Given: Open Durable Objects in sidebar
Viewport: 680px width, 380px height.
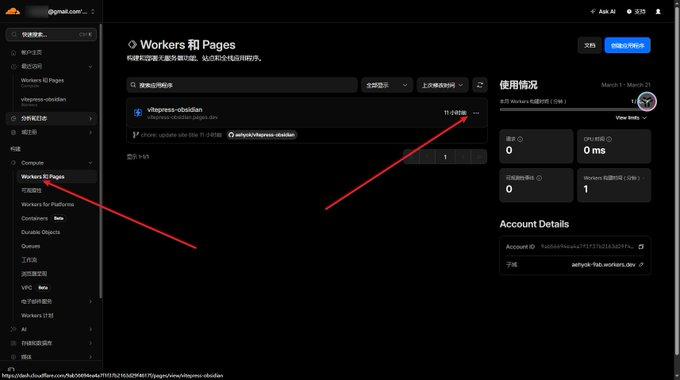Looking at the screenshot, I should pyautogui.click(x=40, y=232).
